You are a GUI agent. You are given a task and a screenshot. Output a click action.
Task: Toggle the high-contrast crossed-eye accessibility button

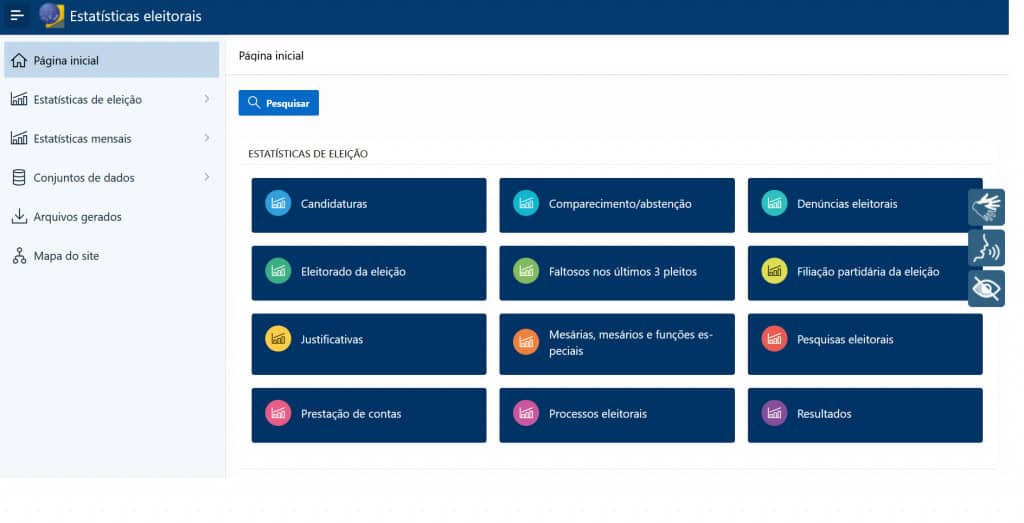(x=986, y=289)
